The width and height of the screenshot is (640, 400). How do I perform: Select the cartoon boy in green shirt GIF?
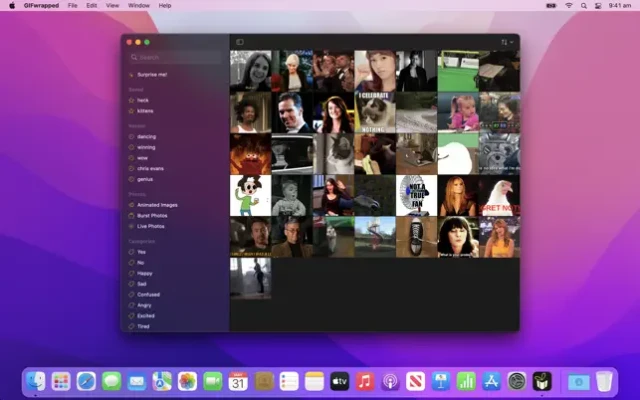click(251, 196)
